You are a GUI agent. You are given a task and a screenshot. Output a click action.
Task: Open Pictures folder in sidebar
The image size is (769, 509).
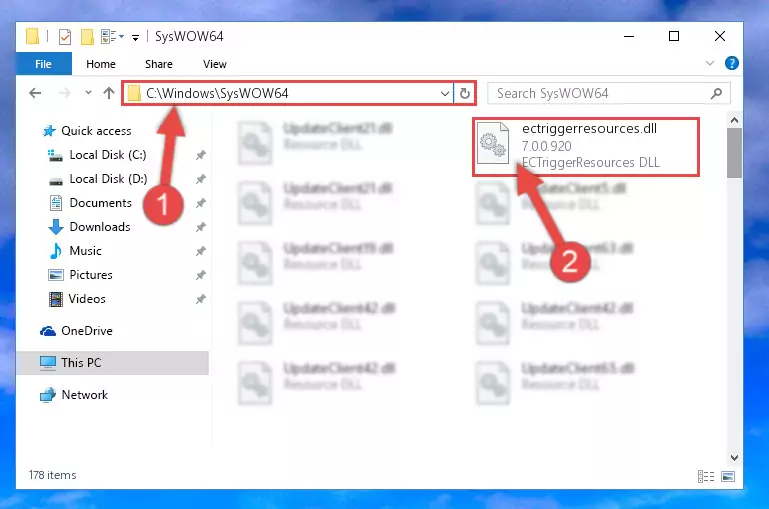click(91, 275)
